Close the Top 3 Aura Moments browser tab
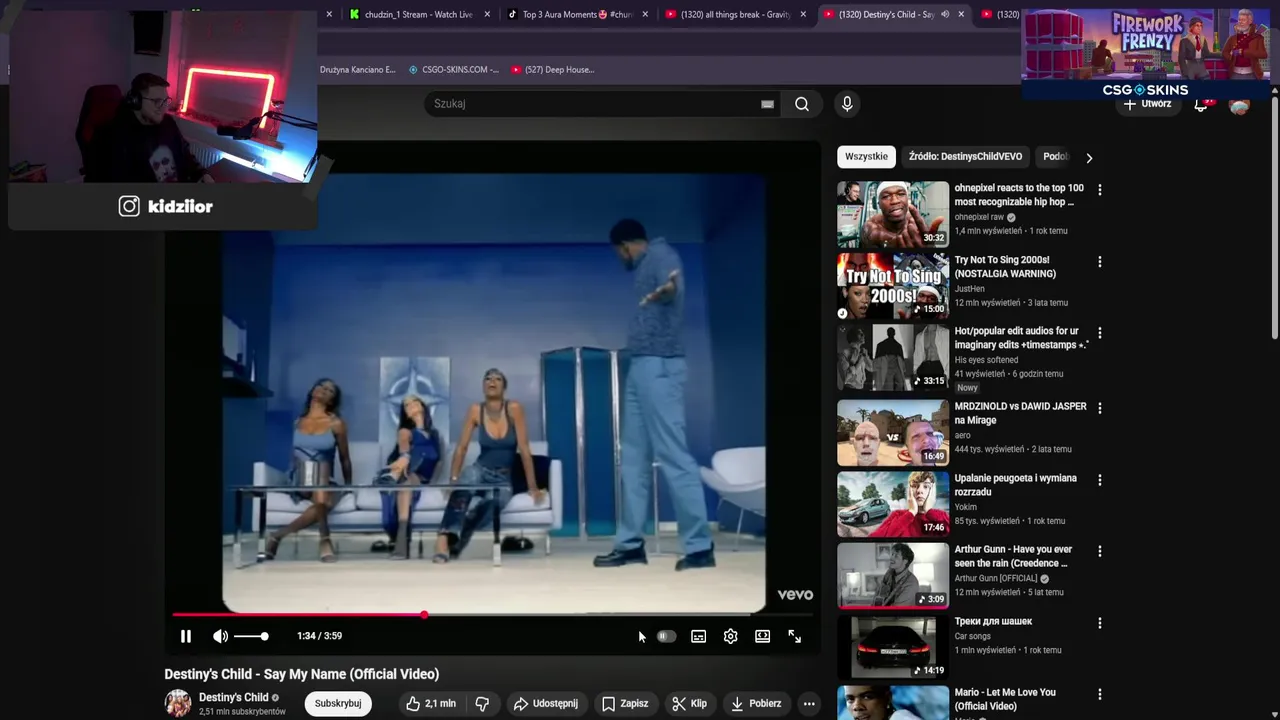This screenshot has height=720, width=1280. click(645, 14)
